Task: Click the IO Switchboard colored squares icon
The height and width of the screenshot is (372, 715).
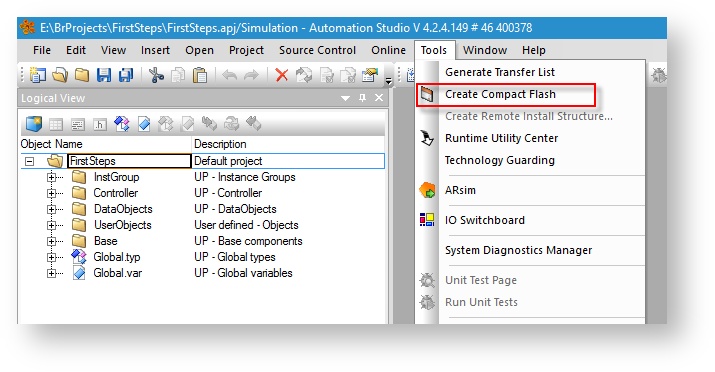Action: 427,220
